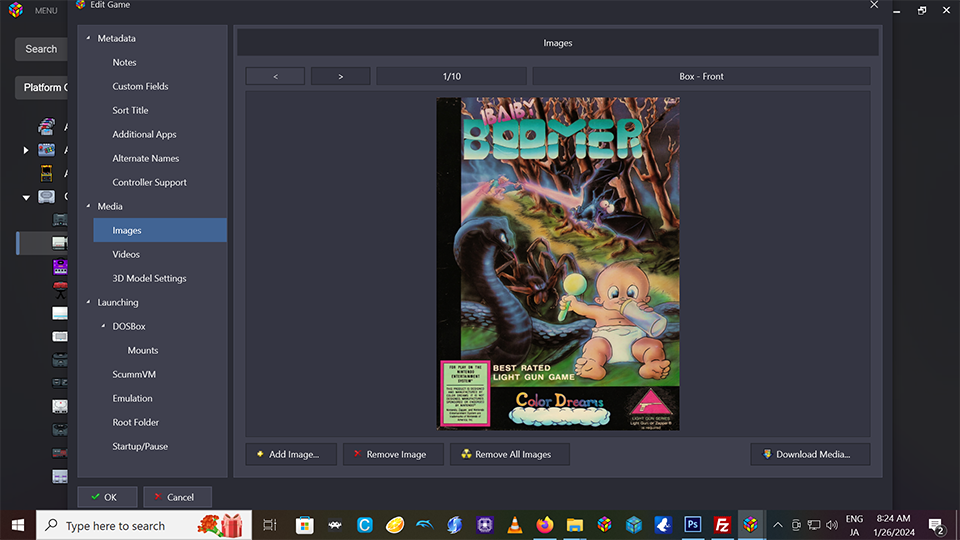Show hidden system tray icons
960x540 pixels.
pos(778,525)
